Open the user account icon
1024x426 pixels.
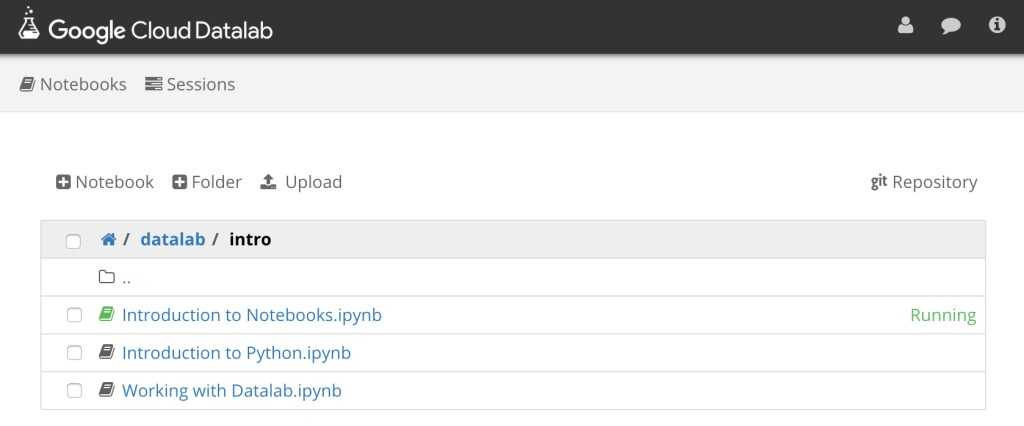coord(906,26)
